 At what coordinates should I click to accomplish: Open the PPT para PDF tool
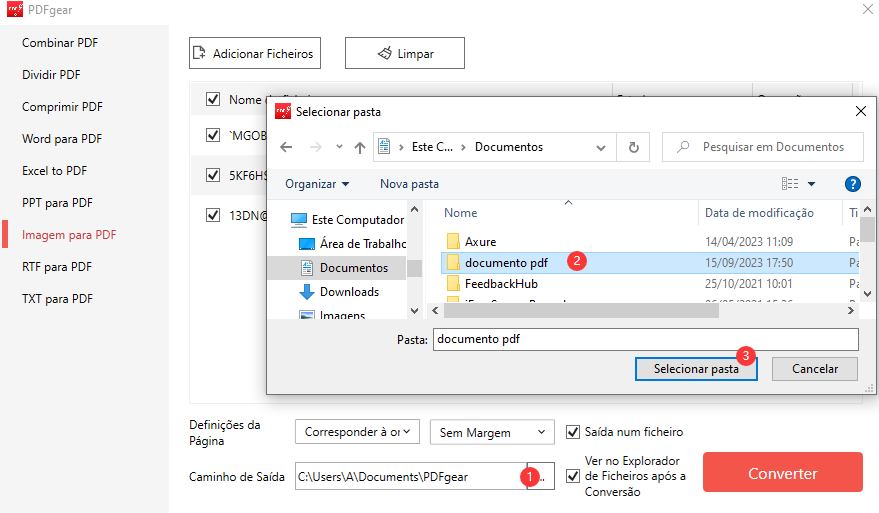[x=57, y=202]
